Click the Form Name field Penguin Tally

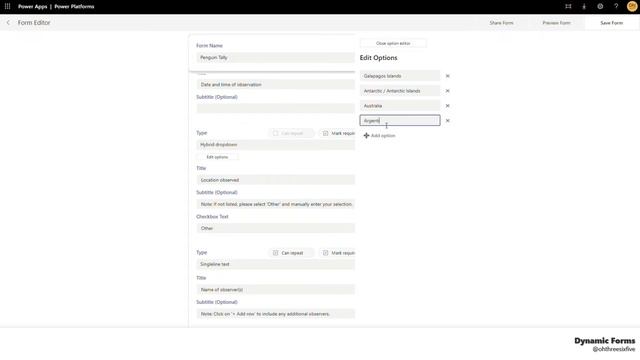pyautogui.click(x=276, y=58)
